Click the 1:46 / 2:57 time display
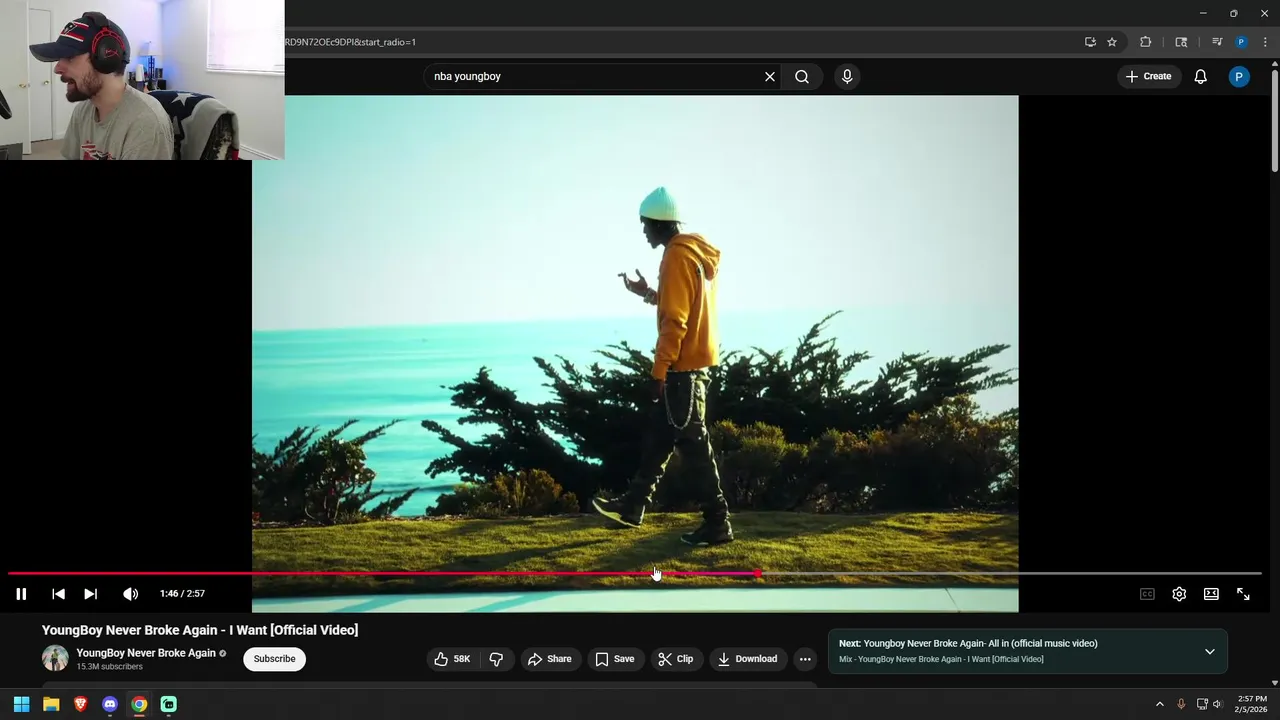This screenshot has width=1280, height=720. point(182,594)
